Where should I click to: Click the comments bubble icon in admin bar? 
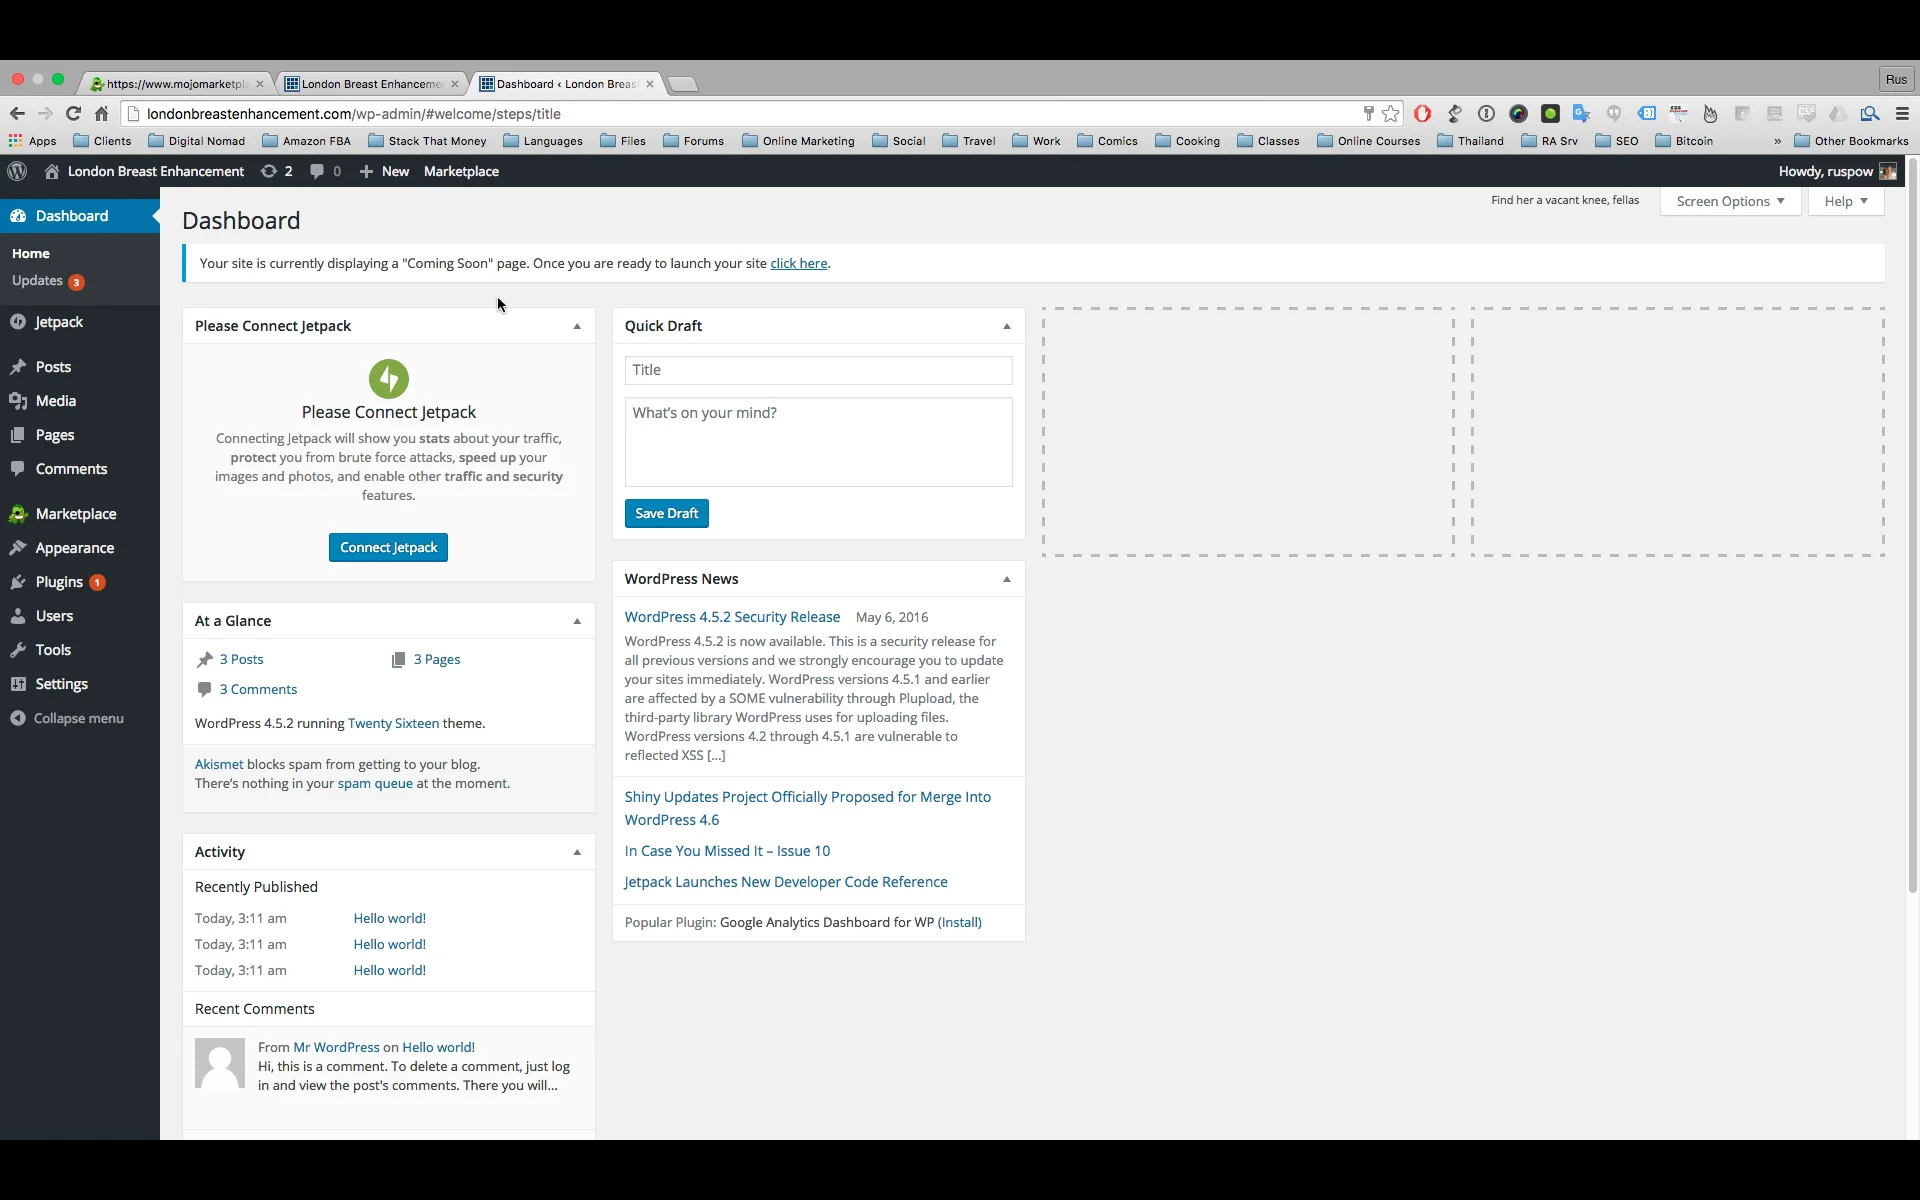[x=318, y=171]
